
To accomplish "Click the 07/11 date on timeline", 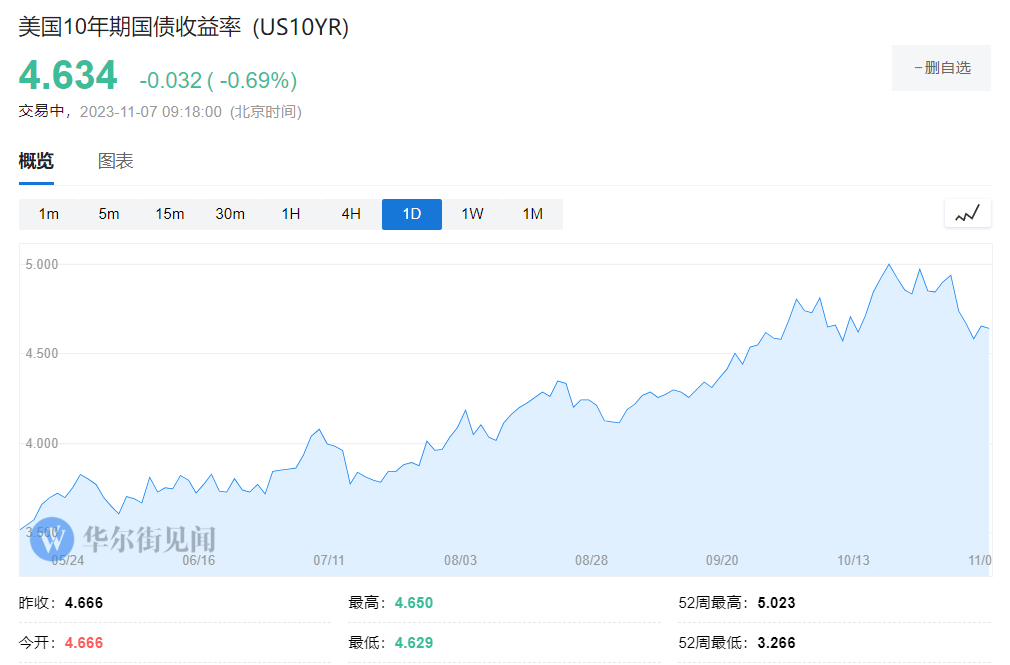I will [x=329, y=560].
